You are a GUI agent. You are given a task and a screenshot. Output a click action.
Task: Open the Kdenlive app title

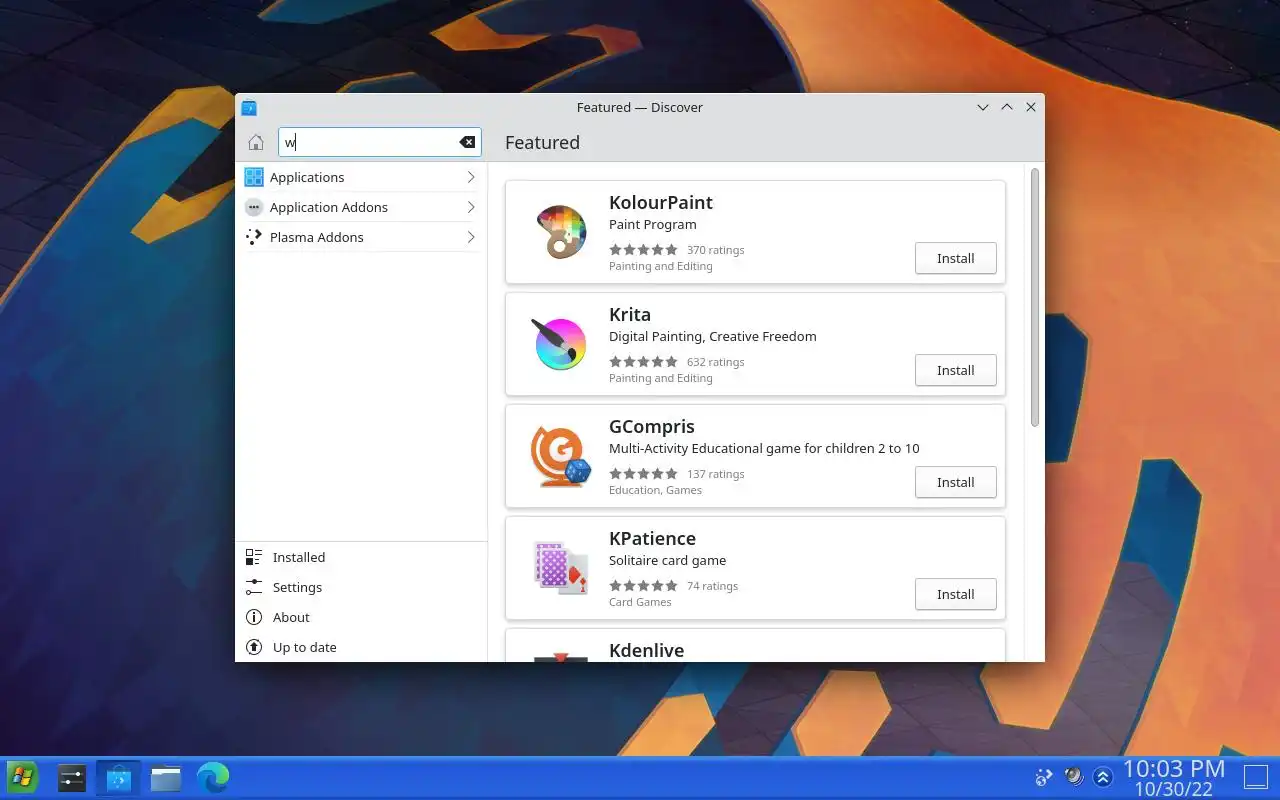pyautogui.click(x=646, y=650)
